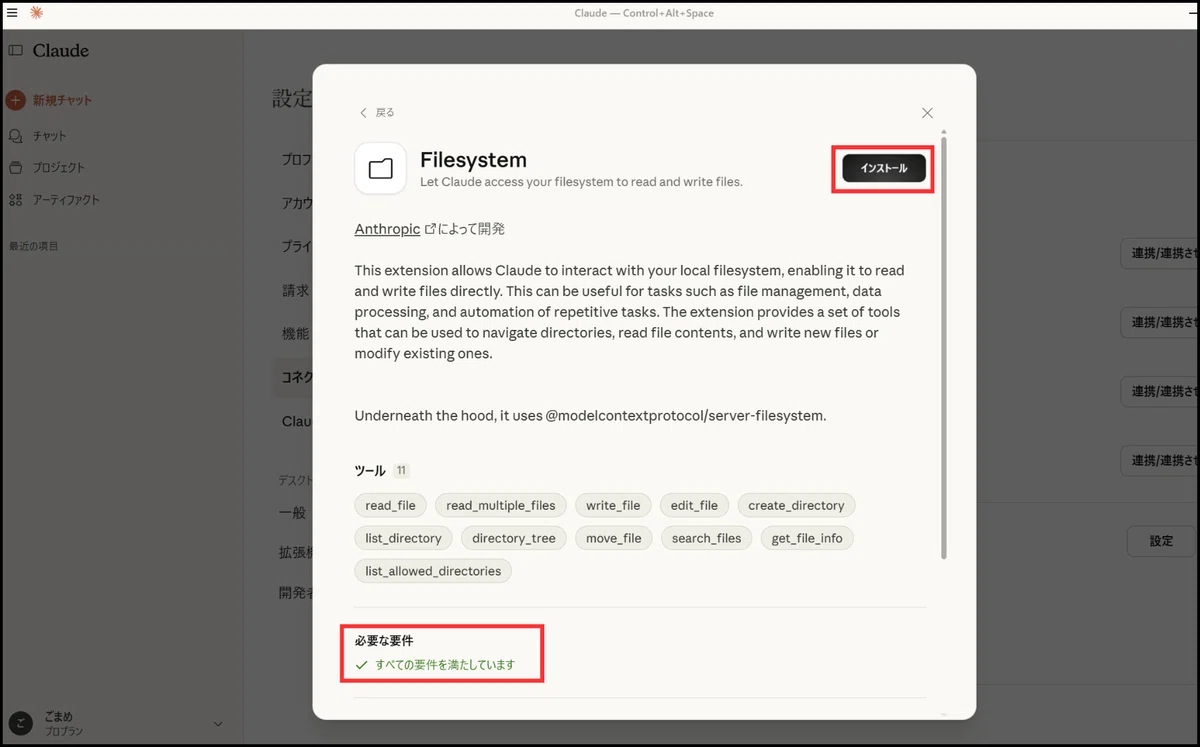Click the ごまめ user avatar
Screen dimensions: 1200x747
20,724
